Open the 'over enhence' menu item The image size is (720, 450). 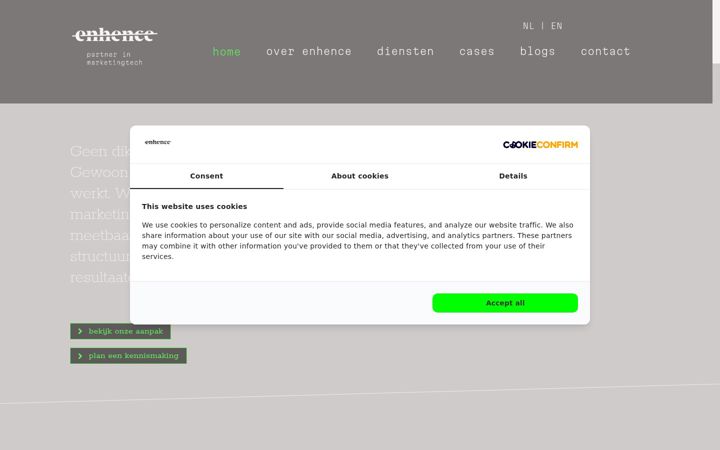click(309, 51)
